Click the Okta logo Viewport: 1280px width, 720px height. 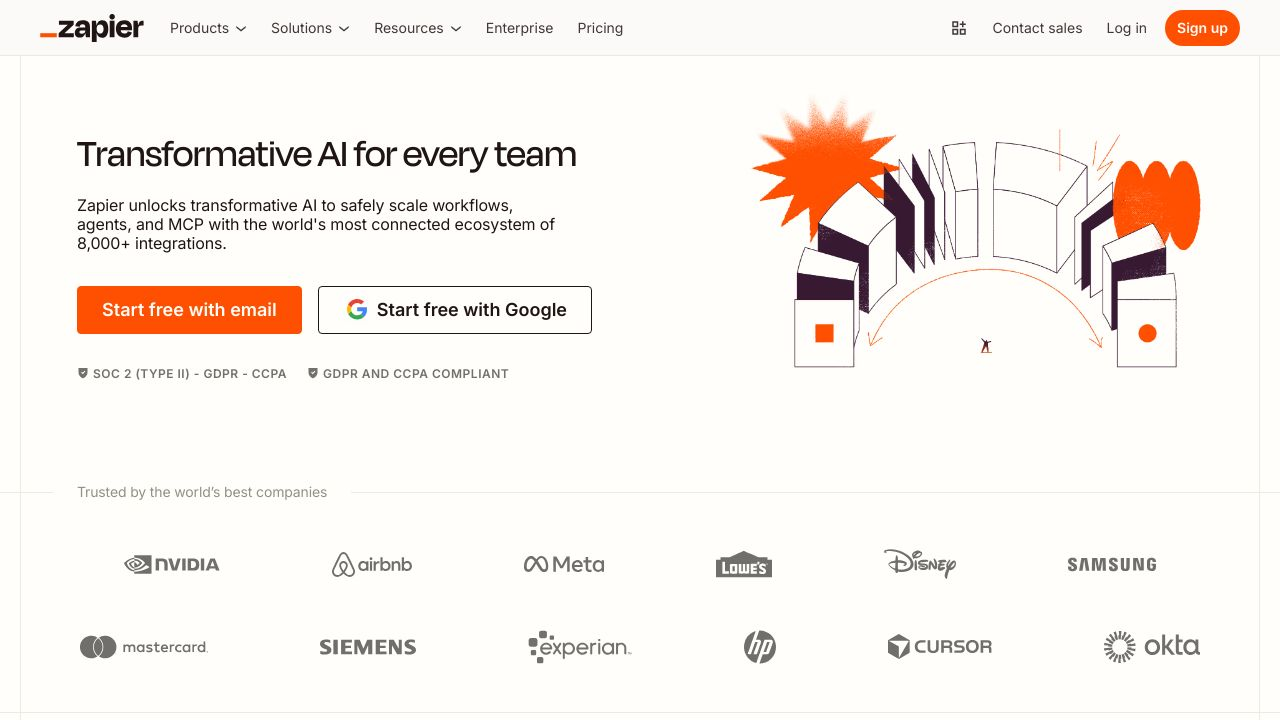click(x=1152, y=646)
